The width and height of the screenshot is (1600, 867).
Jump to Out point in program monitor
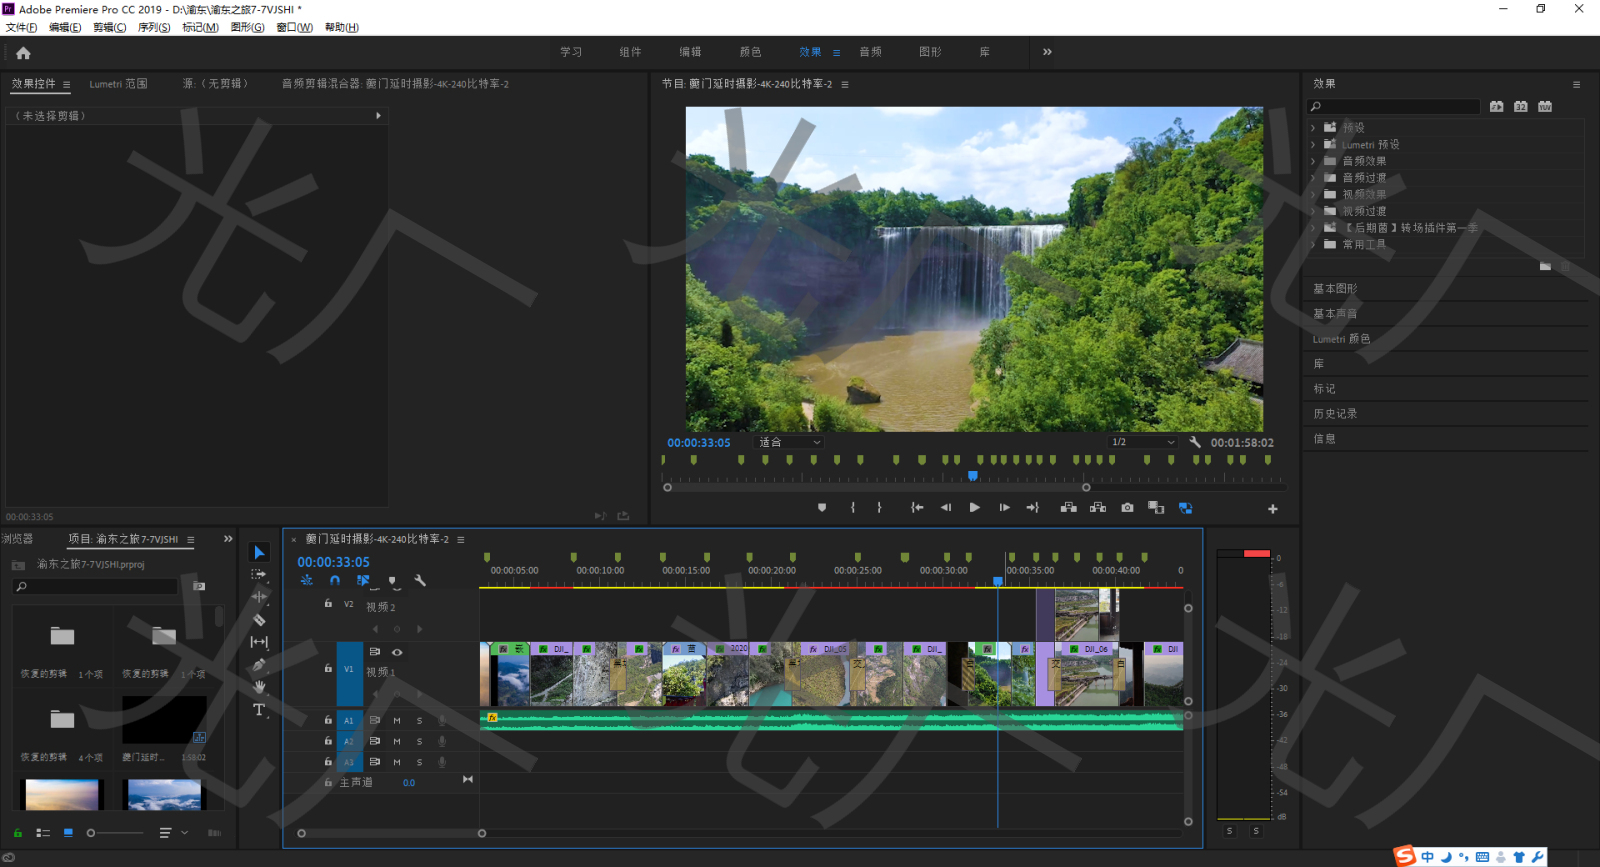(x=1033, y=508)
